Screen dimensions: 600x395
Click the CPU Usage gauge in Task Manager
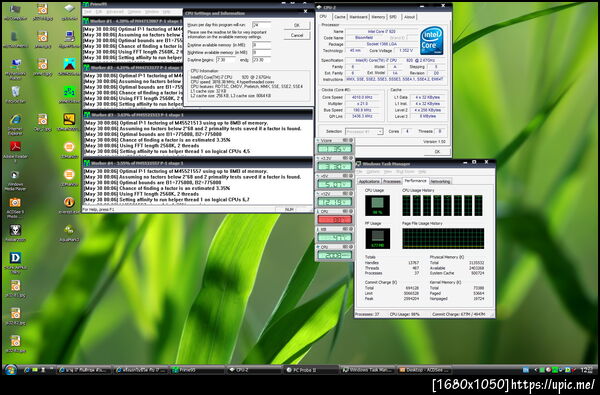click(377, 205)
